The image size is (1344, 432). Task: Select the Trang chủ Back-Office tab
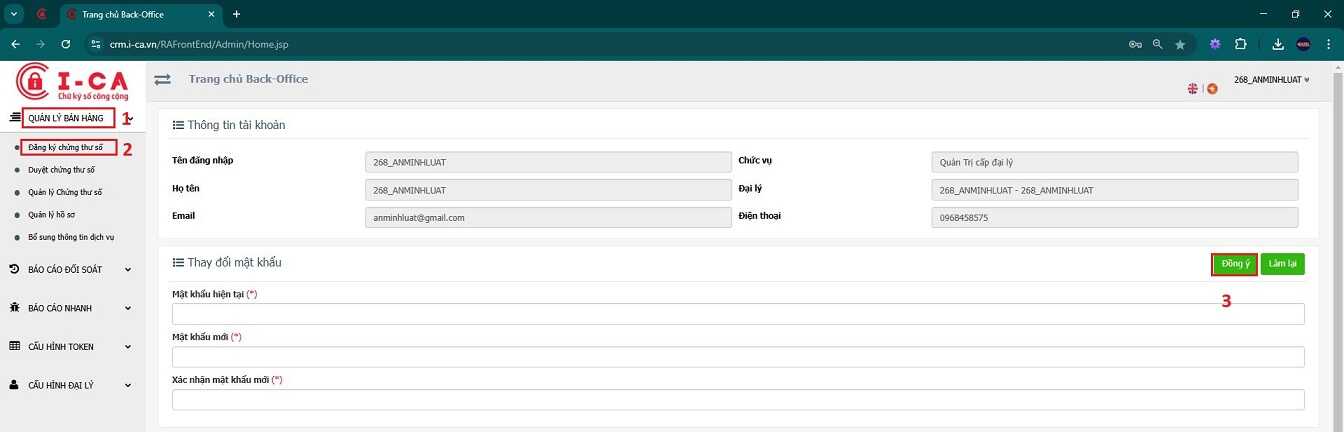coord(142,14)
